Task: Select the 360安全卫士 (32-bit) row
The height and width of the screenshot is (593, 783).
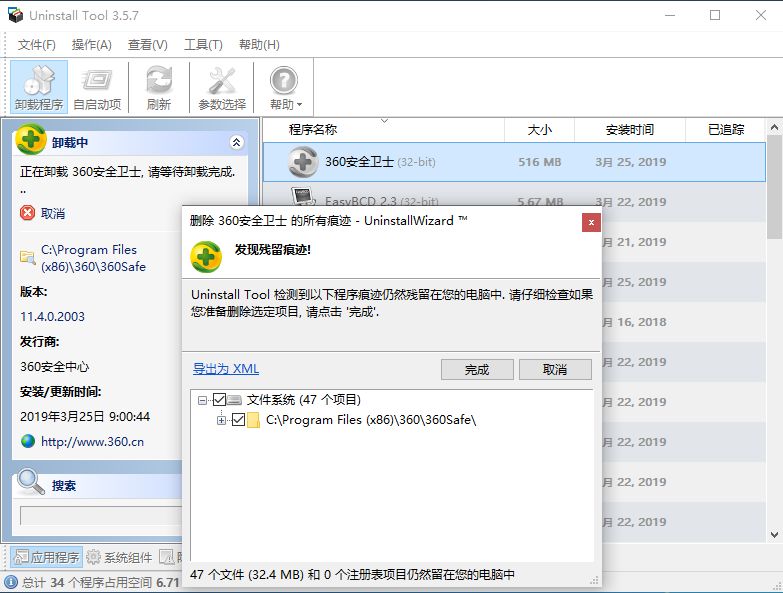Action: point(514,162)
